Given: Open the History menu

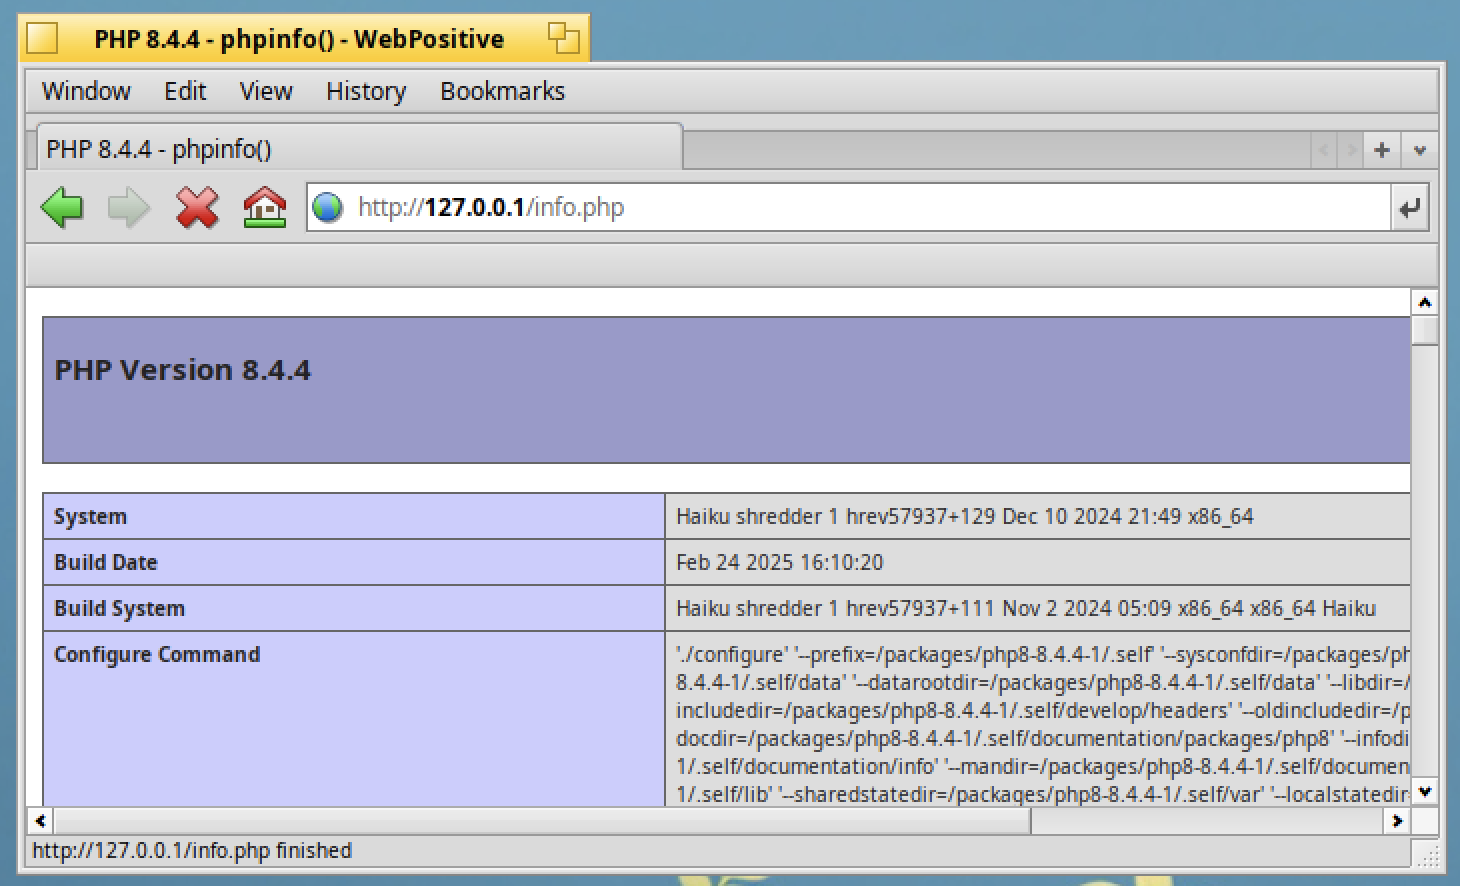Looking at the screenshot, I should coord(366,91).
